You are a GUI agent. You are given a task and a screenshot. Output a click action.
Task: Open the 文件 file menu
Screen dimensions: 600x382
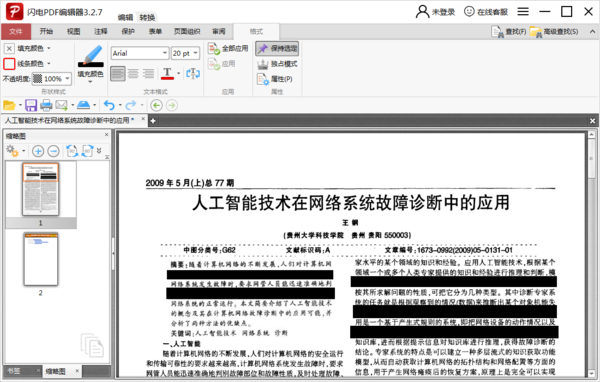pos(16,31)
